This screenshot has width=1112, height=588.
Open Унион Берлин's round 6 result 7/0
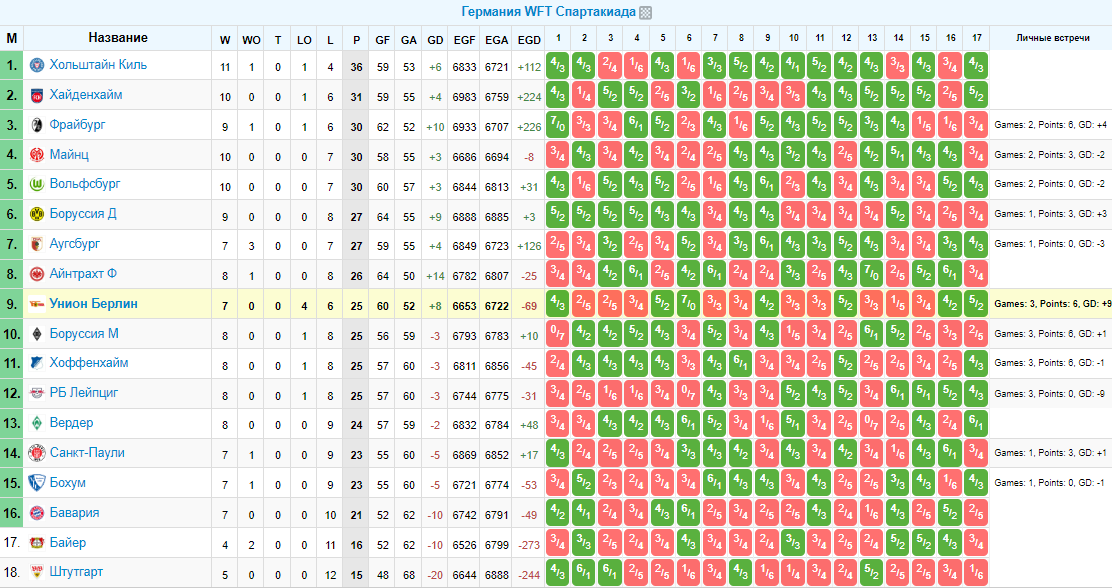pos(689,304)
